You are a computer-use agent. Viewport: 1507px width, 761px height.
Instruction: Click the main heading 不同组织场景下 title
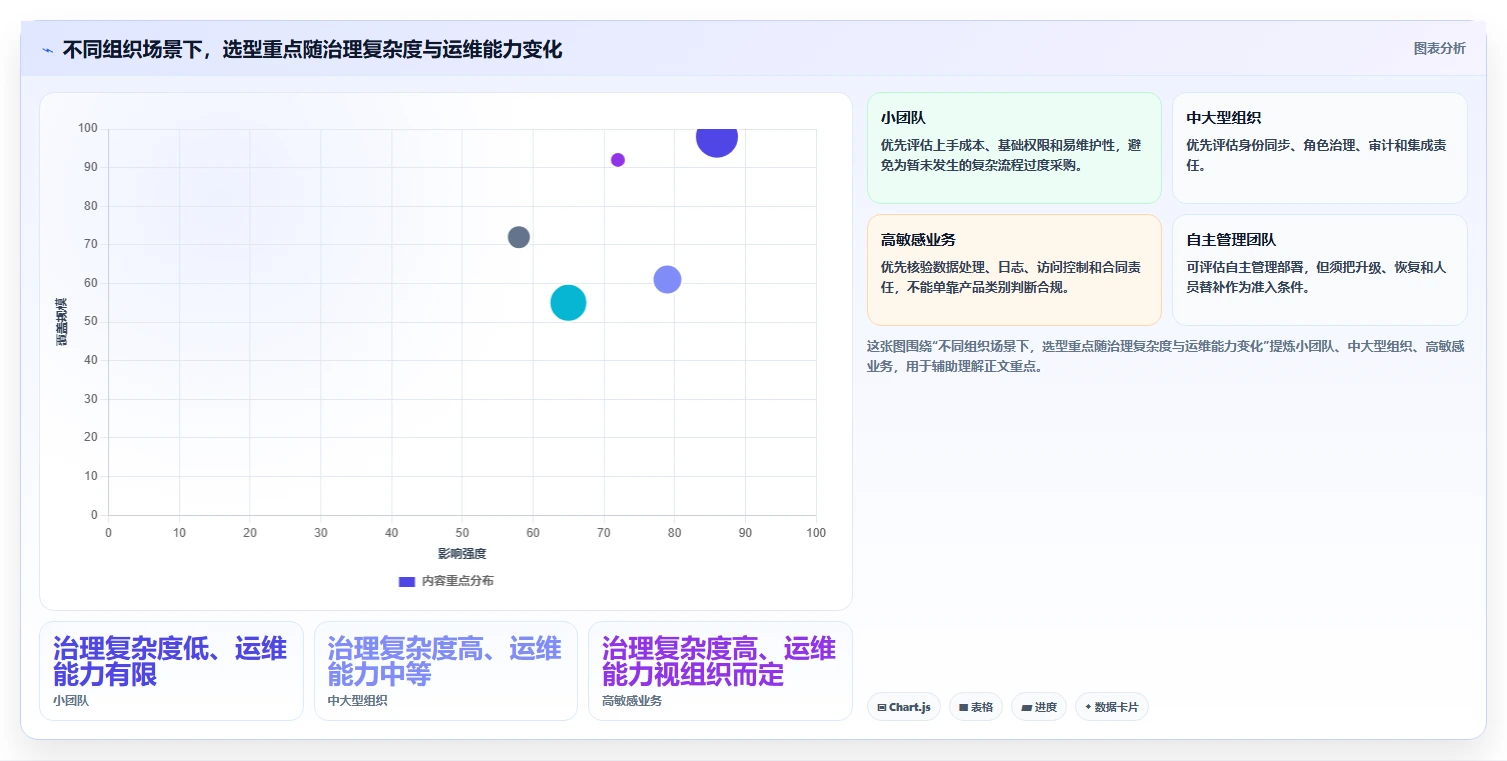tap(312, 50)
